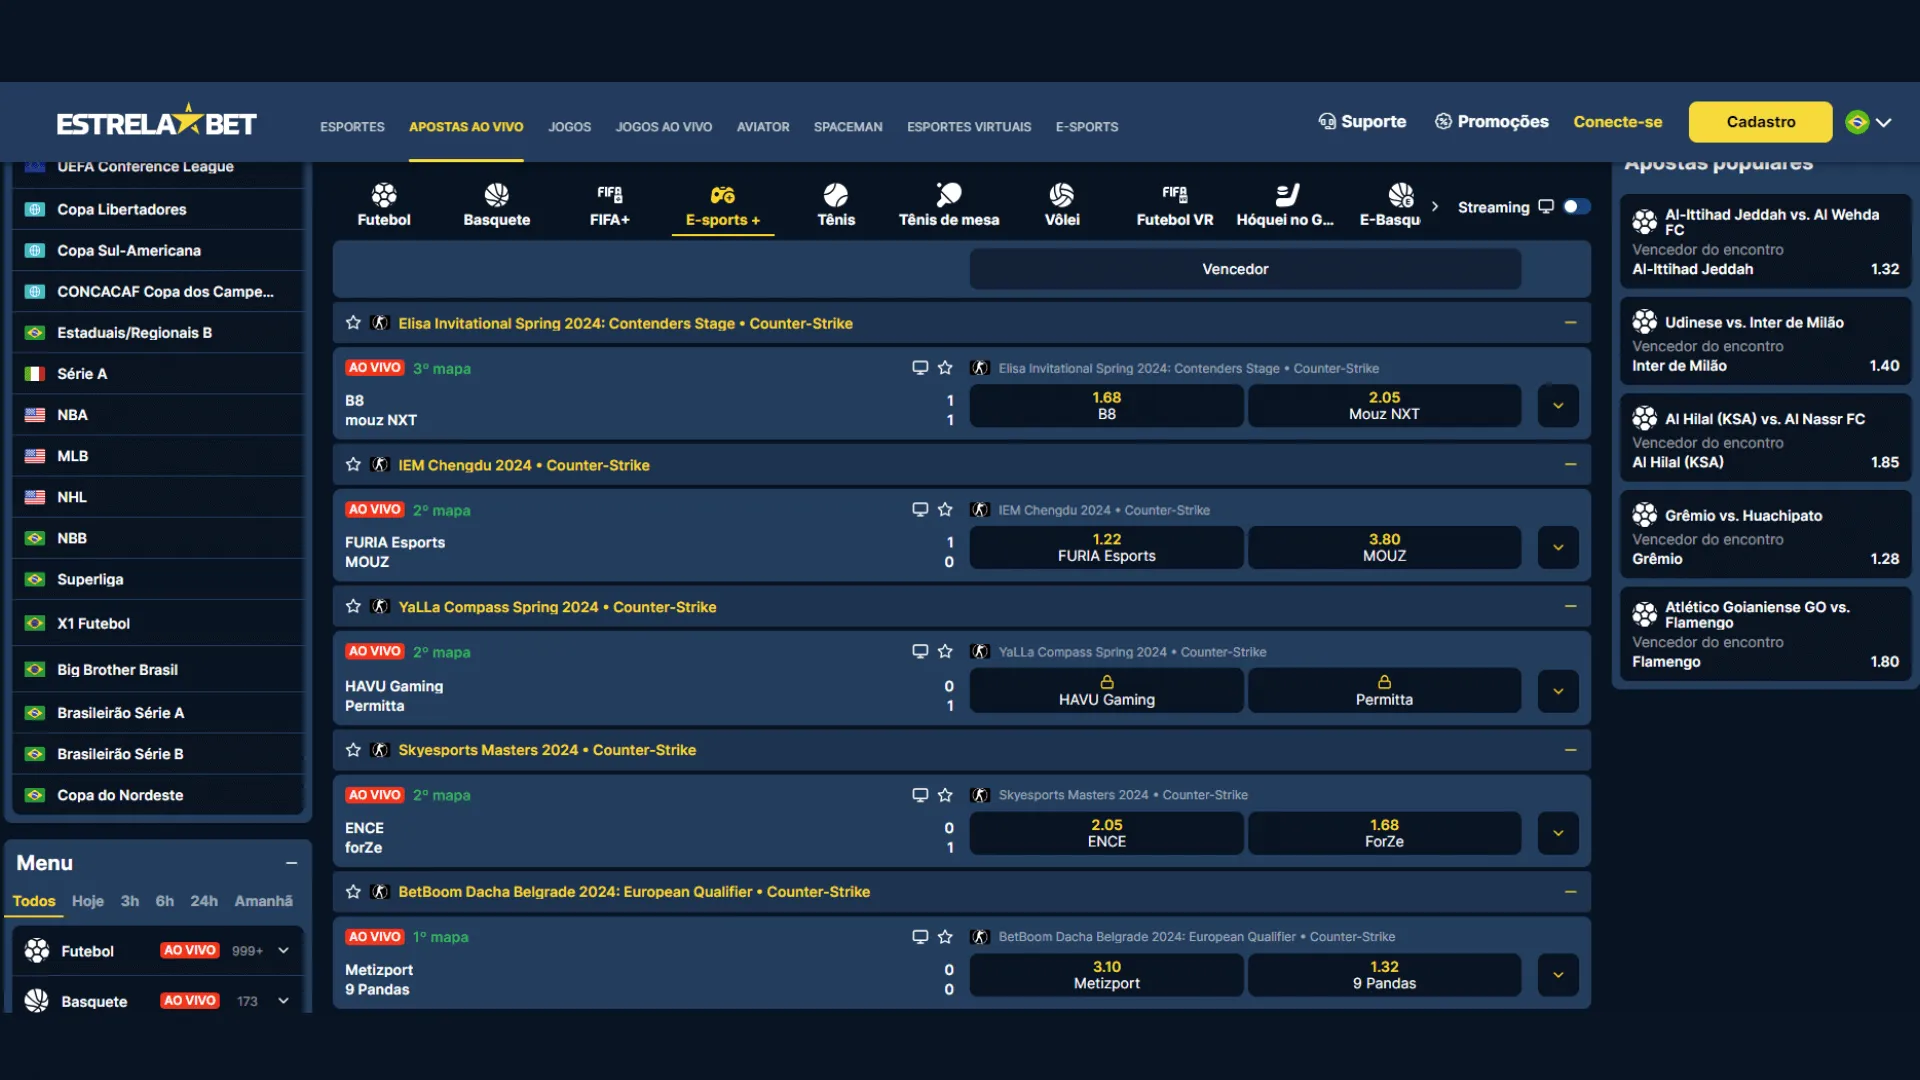
Task: Favorite the Elisa Invitational Spring 2024 league
Action: [x=353, y=323]
